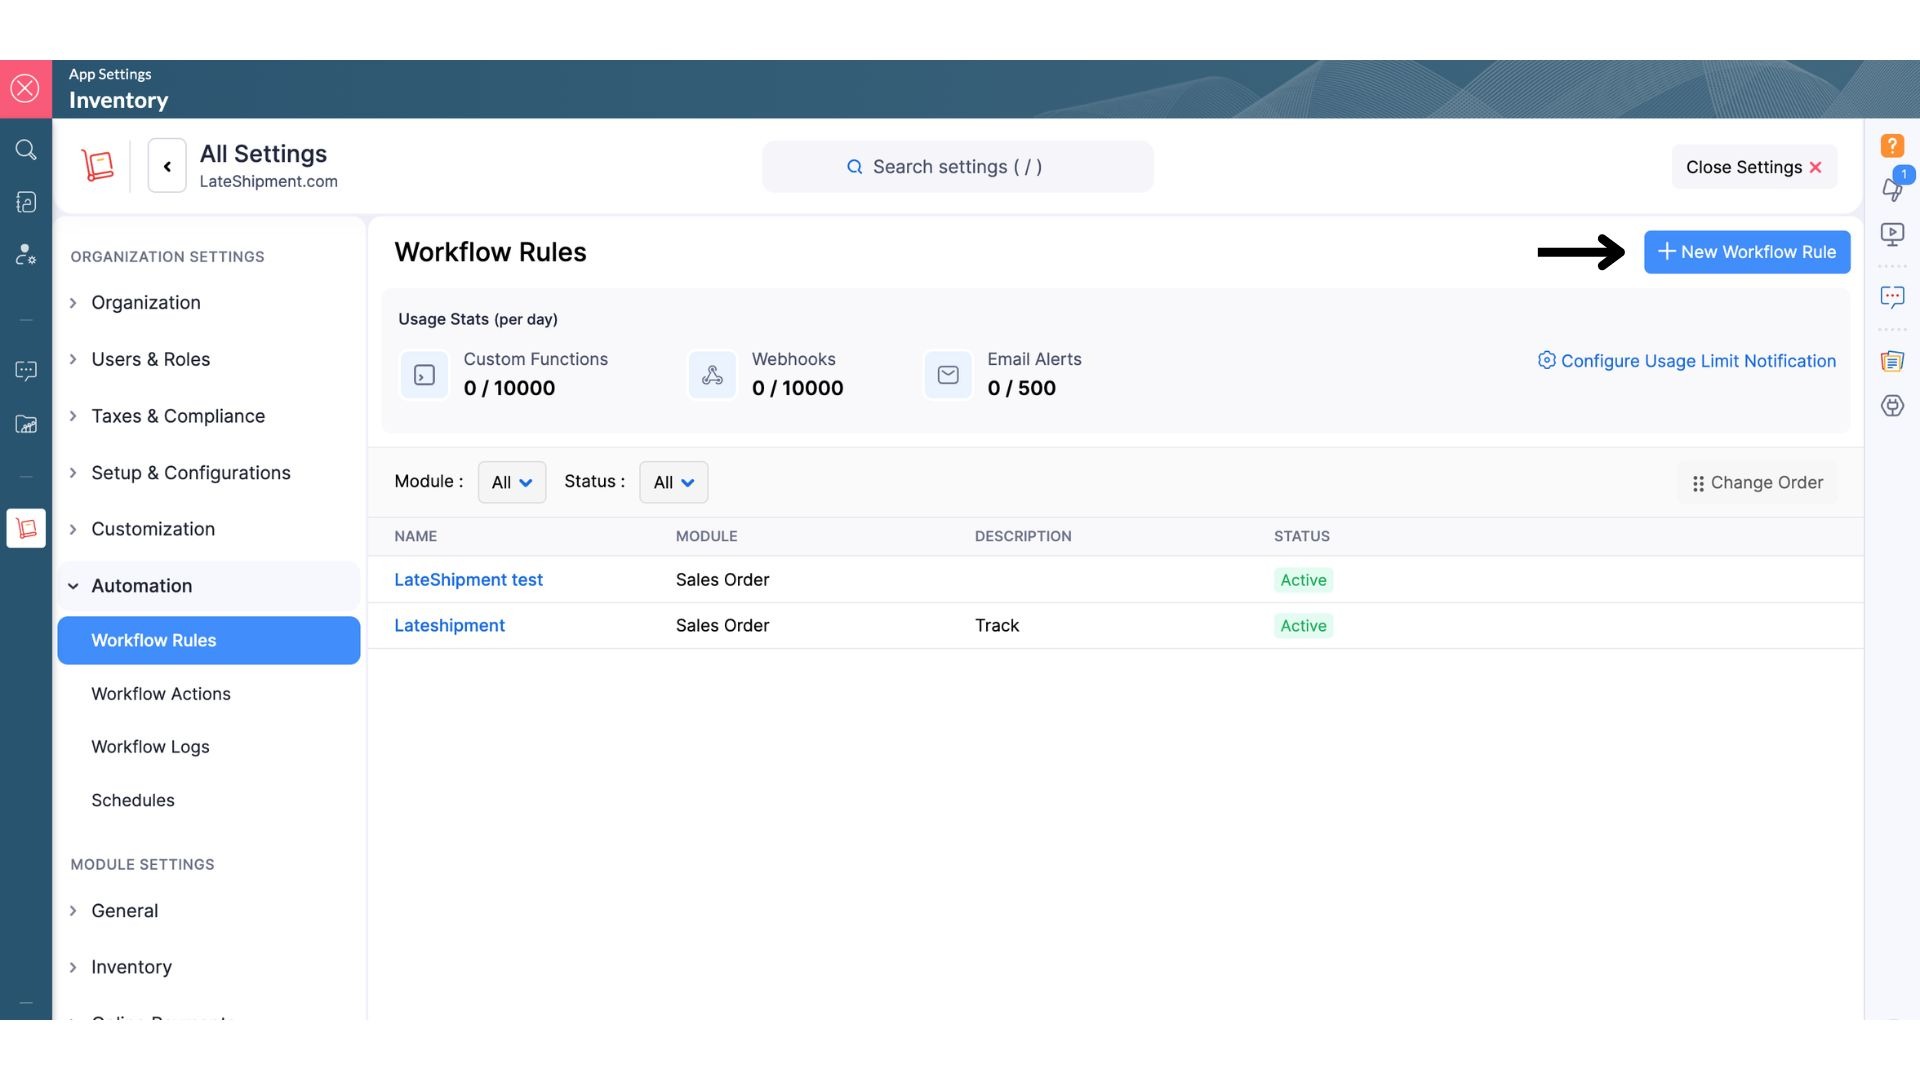This screenshot has height=1080, width=1920.
Task: Click the chat bubble icon in right rail
Action: click(x=1892, y=297)
